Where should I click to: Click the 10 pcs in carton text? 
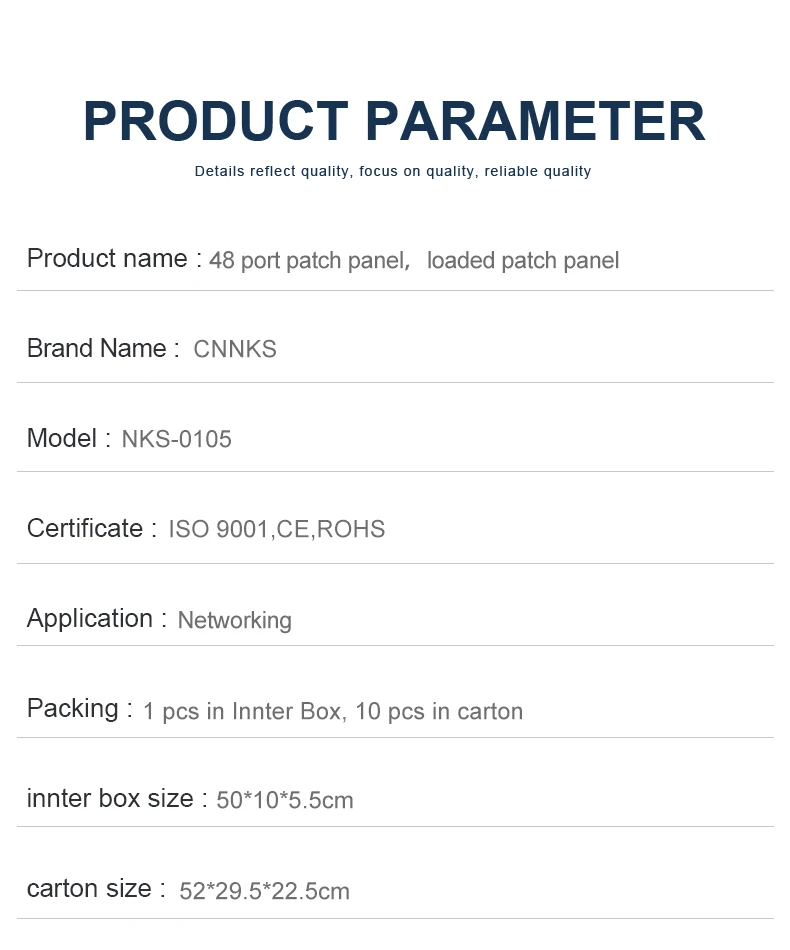coord(439,711)
